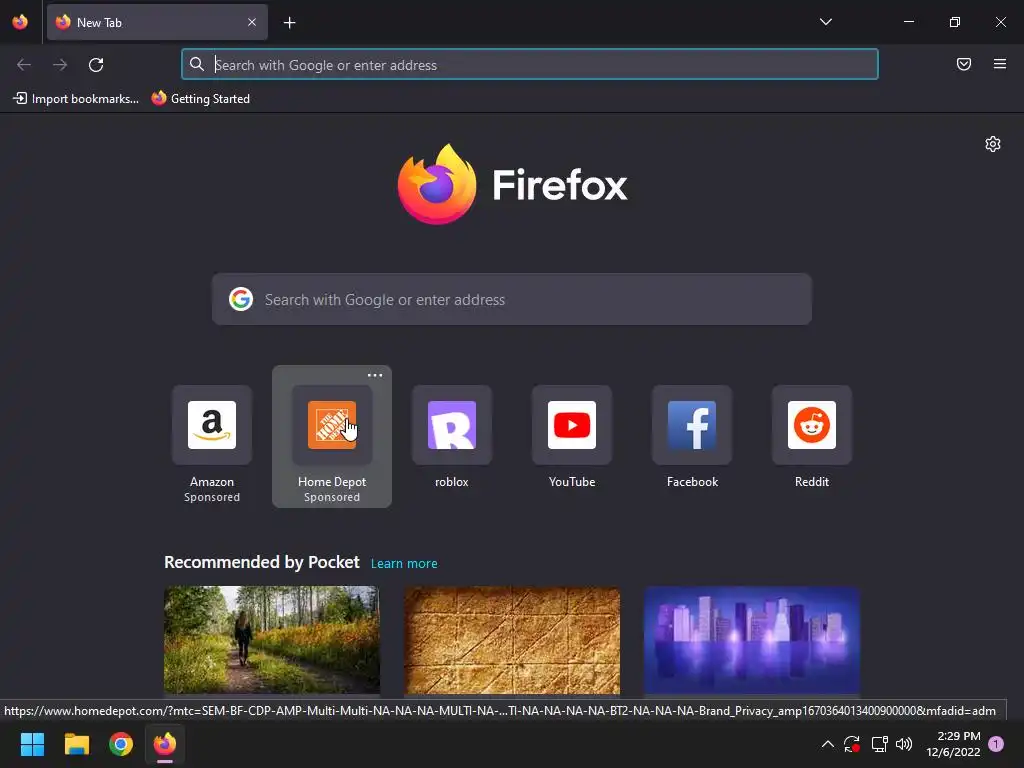
Task: Click Import bookmarks in bookmarks toolbar
Action: tap(76, 99)
